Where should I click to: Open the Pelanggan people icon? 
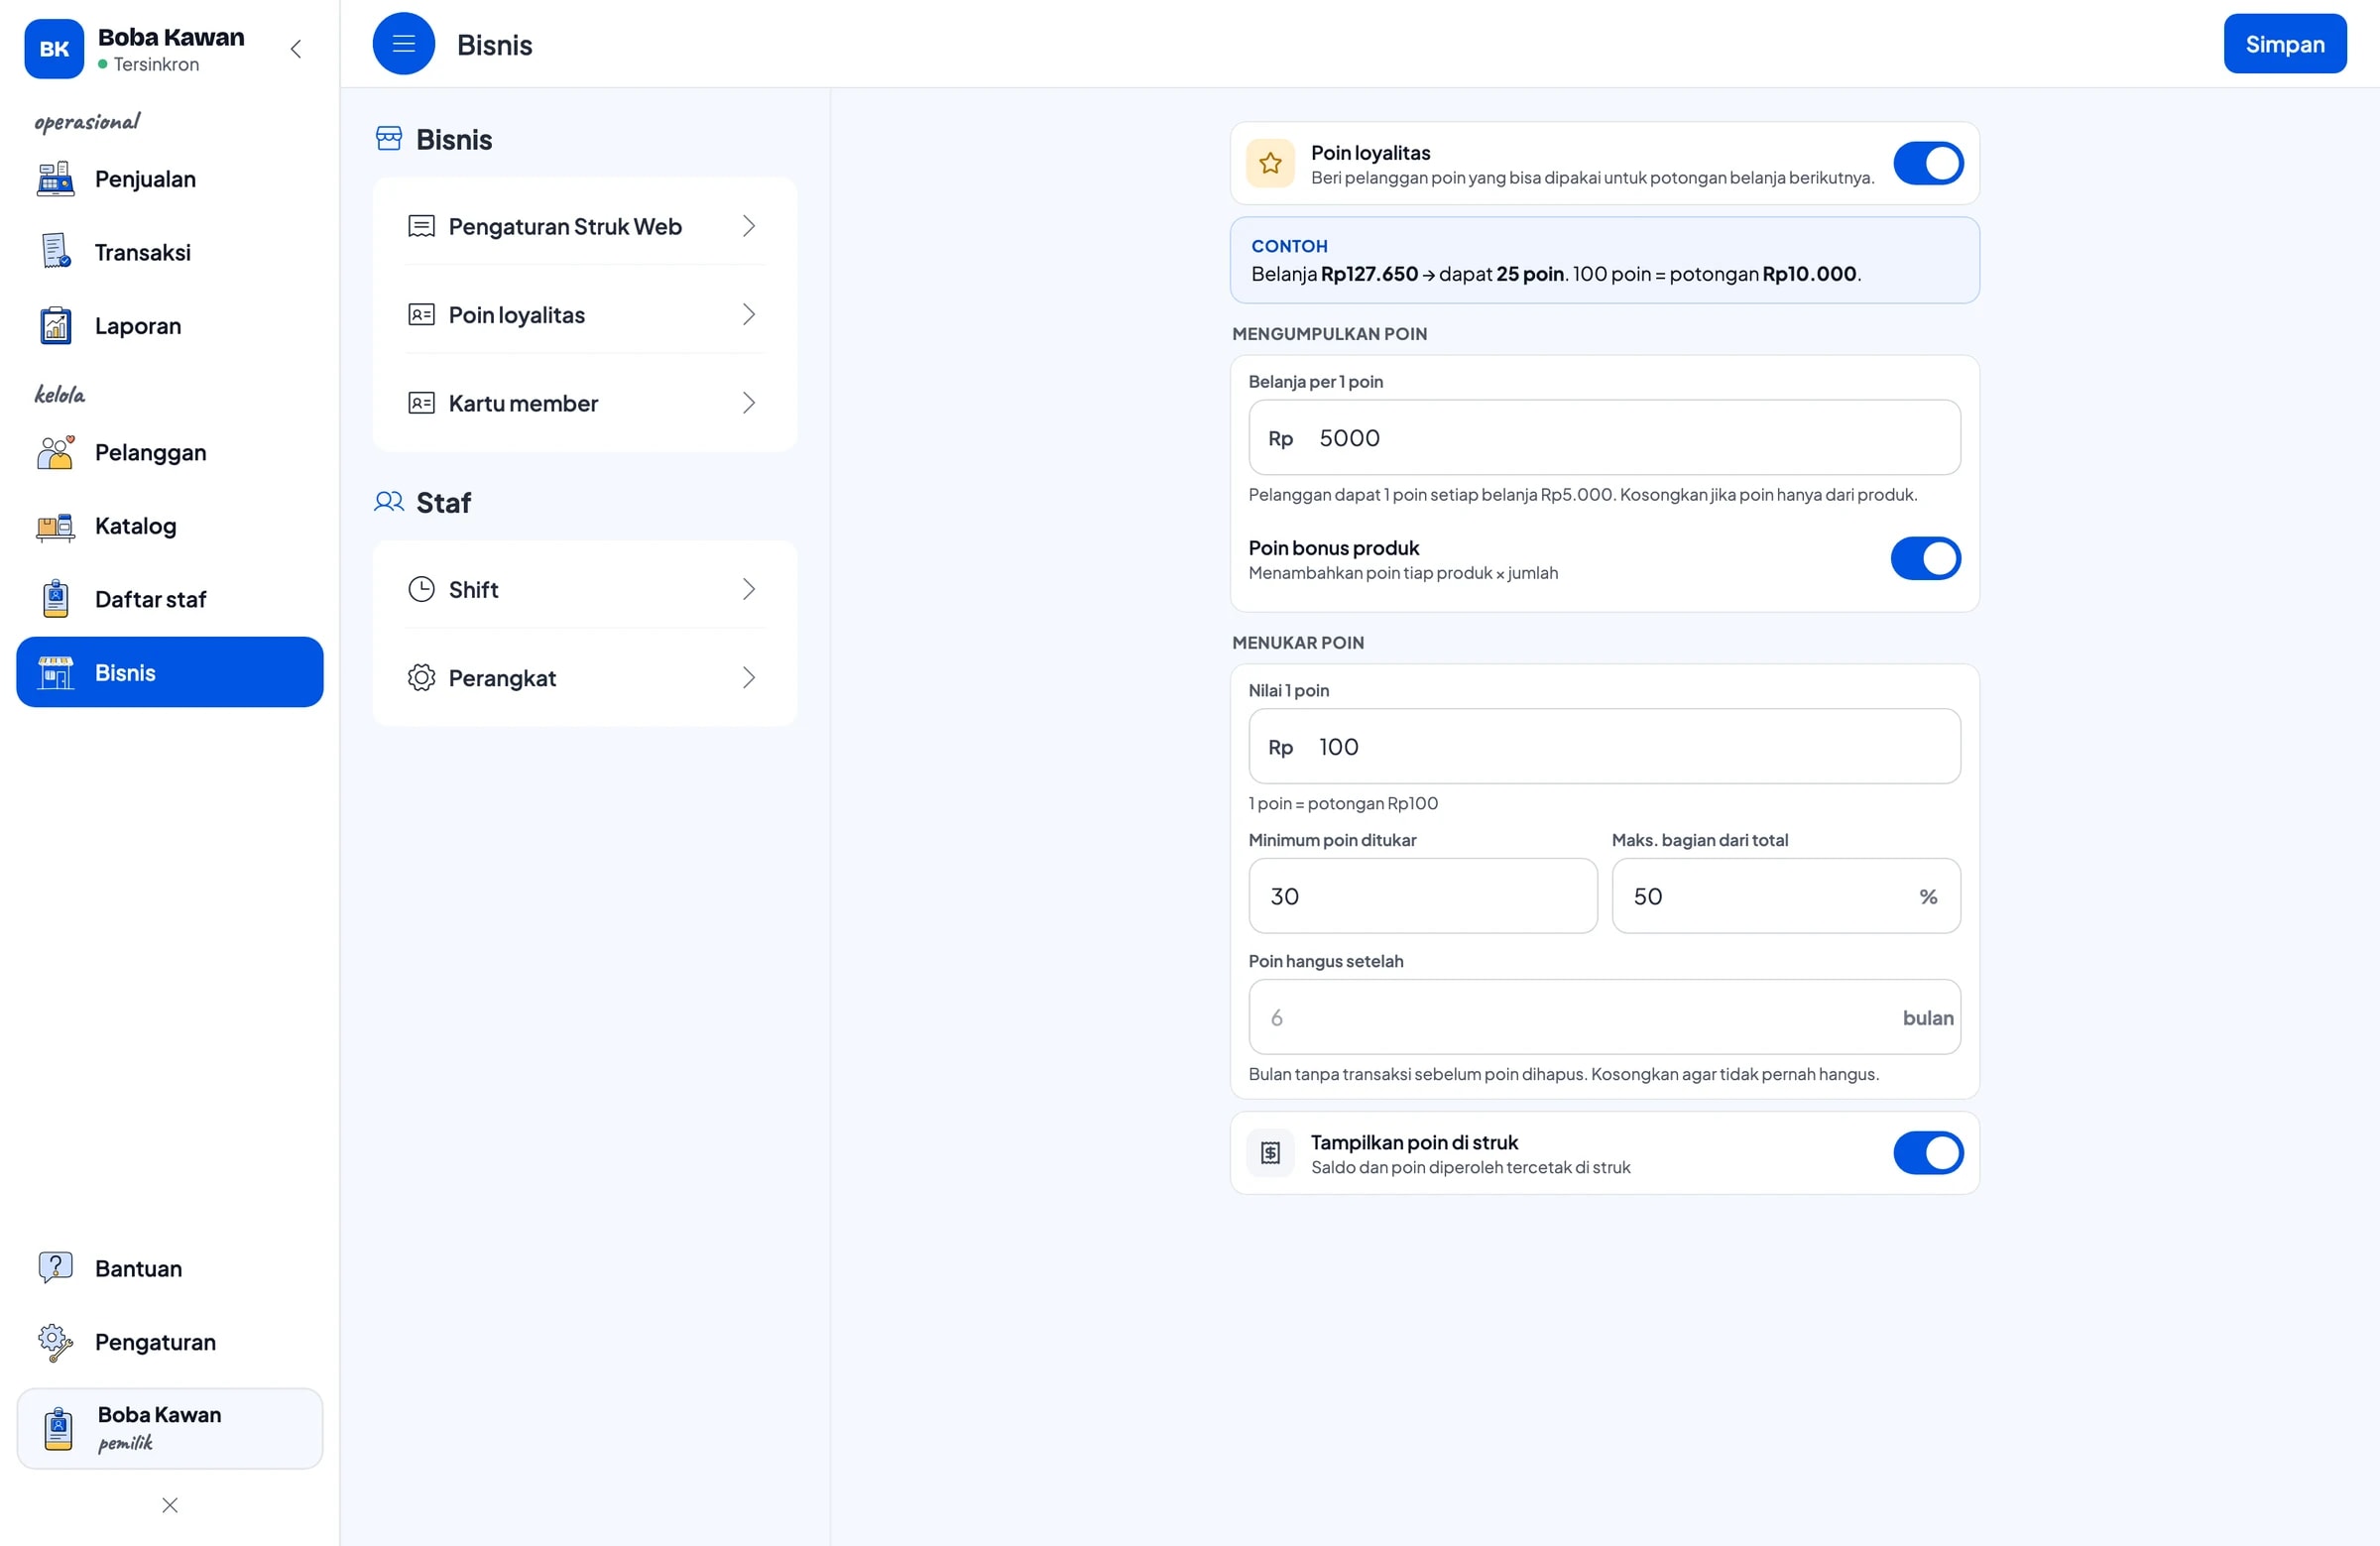pyautogui.click(x=56, y=452)
